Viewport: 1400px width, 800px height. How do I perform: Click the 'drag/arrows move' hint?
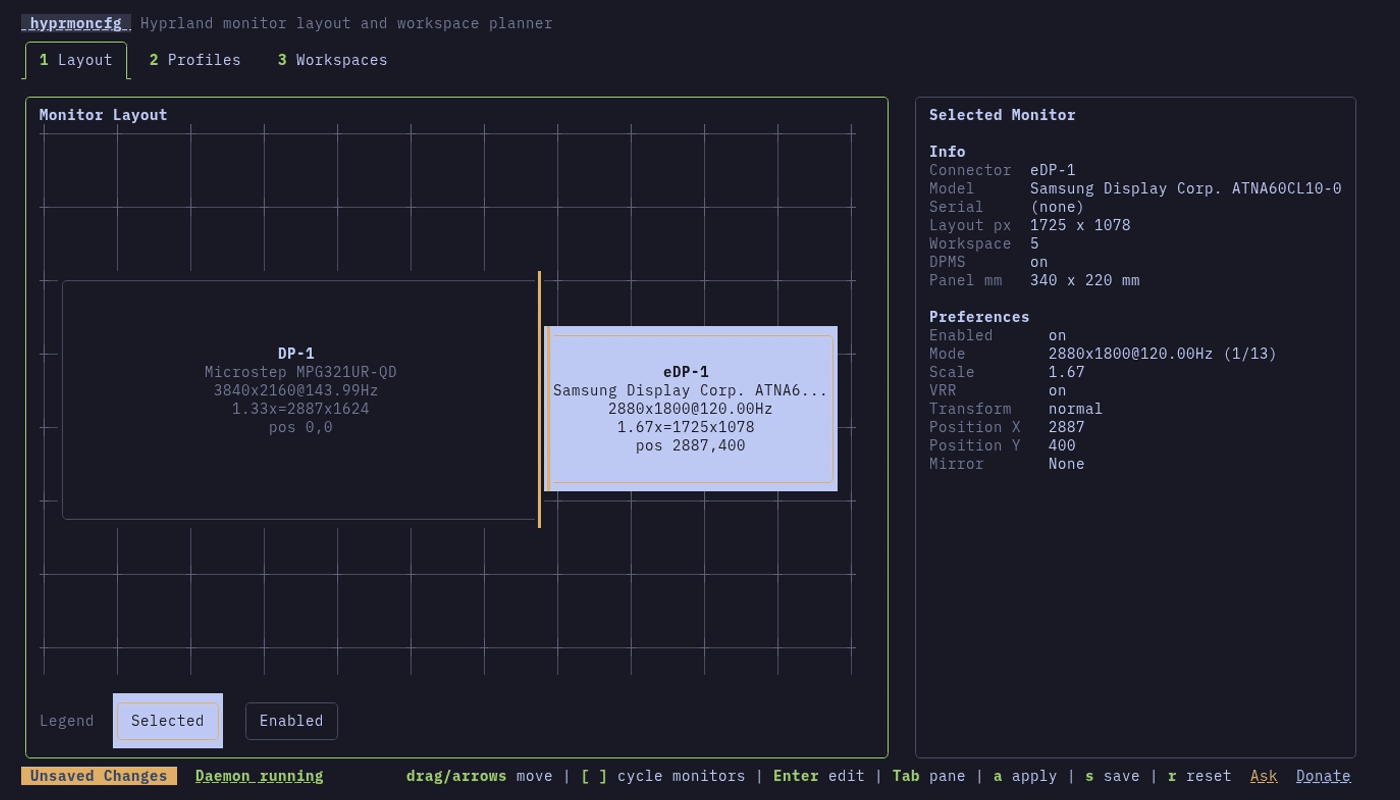[x=479, y=776]
